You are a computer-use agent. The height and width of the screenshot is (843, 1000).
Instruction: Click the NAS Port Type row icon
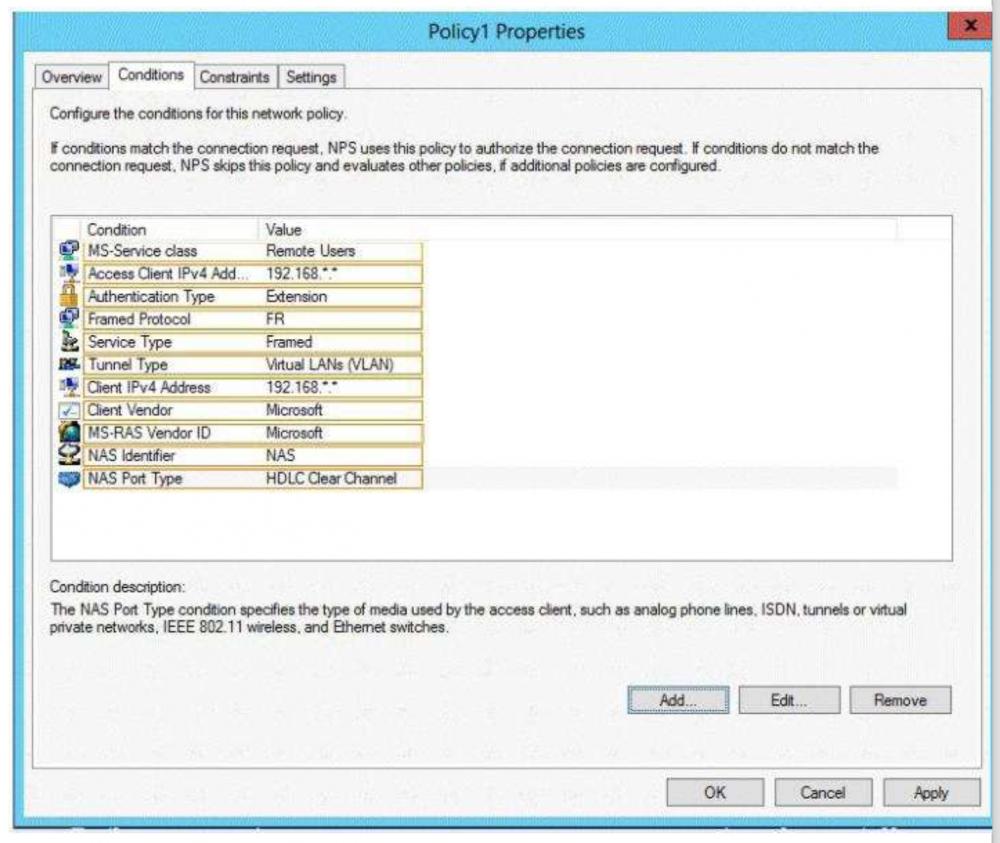(x=69, y=478)
